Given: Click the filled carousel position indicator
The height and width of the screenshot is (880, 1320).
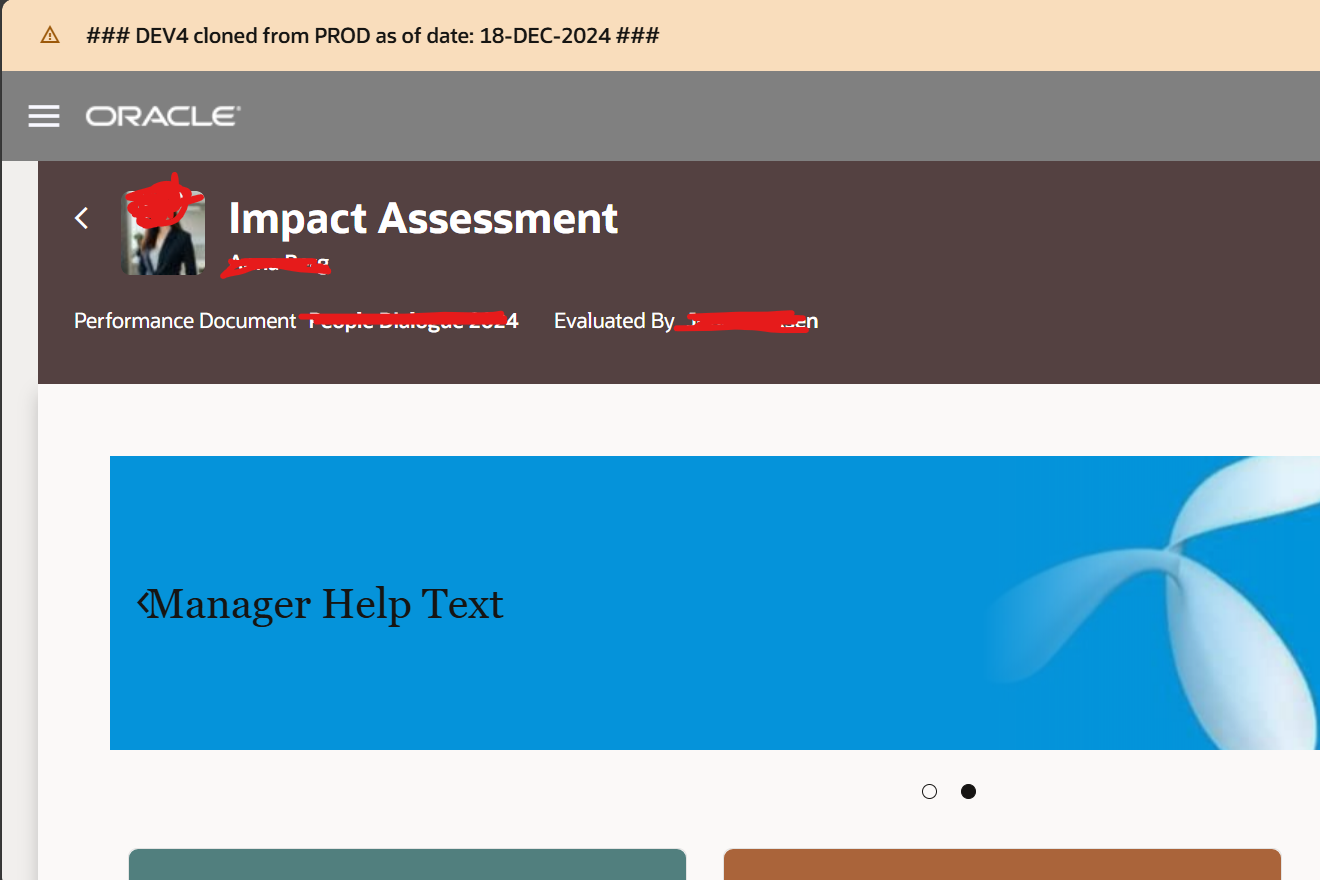Looking at the screenshot, I should point(967,791).
